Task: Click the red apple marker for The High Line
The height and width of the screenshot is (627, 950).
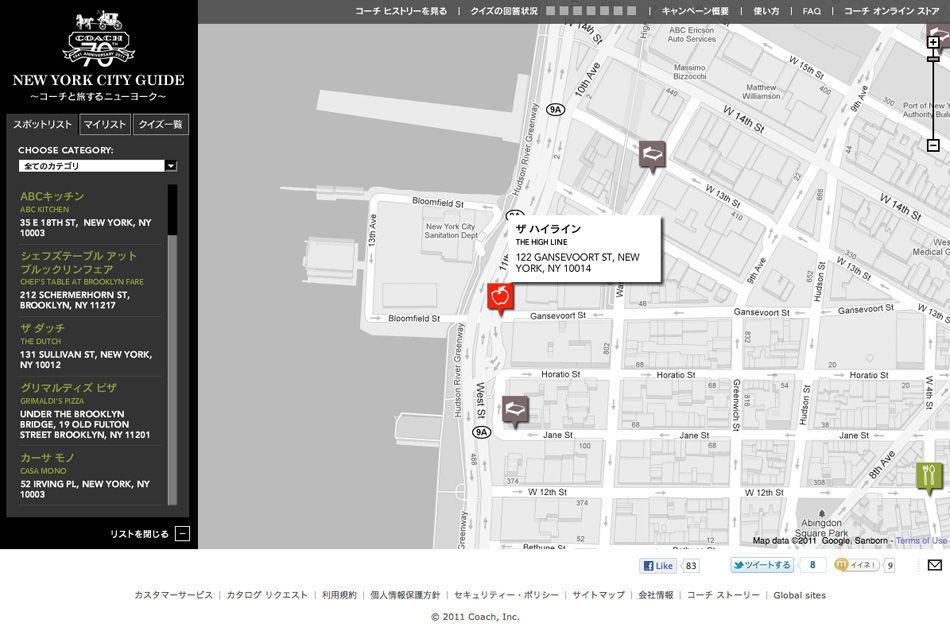Action: click(500, 297)
